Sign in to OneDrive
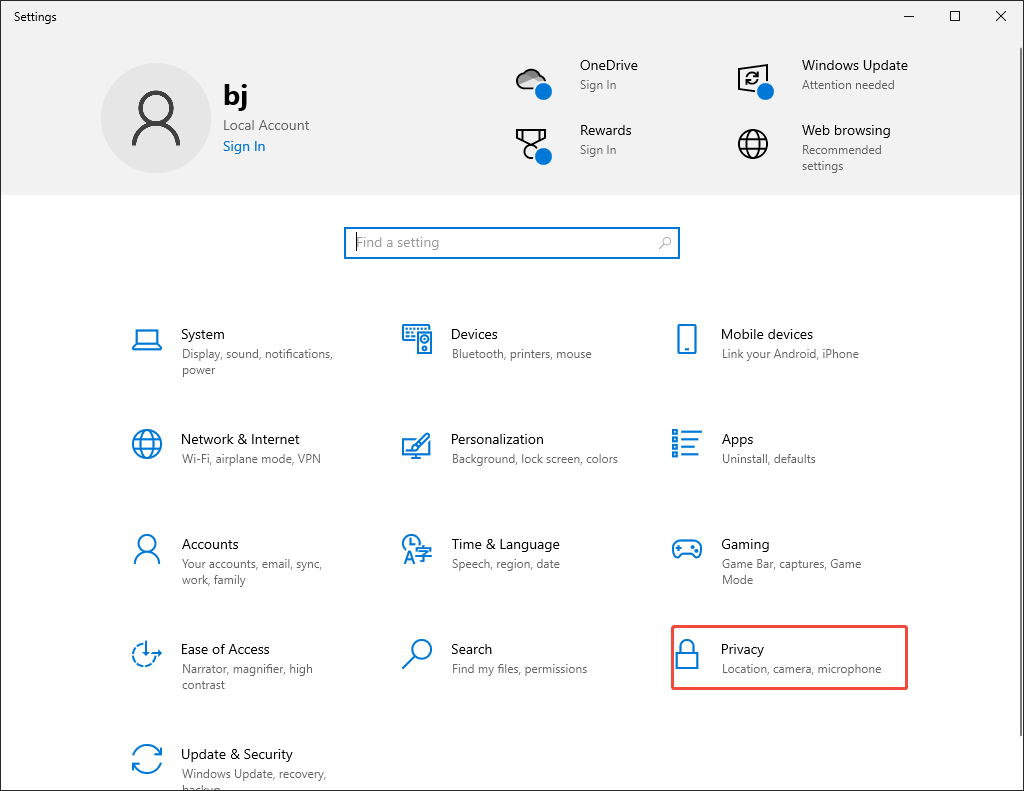This screenshot has height=791, width=1024. tap(609, 74)
